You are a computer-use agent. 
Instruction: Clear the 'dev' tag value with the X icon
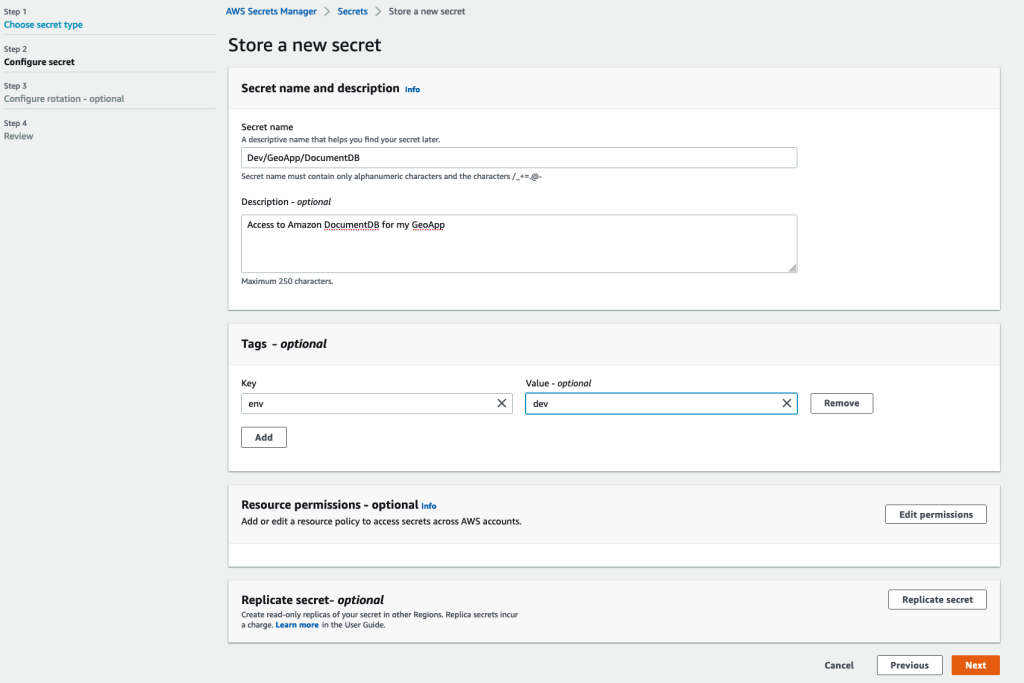[x=787, y=403]
